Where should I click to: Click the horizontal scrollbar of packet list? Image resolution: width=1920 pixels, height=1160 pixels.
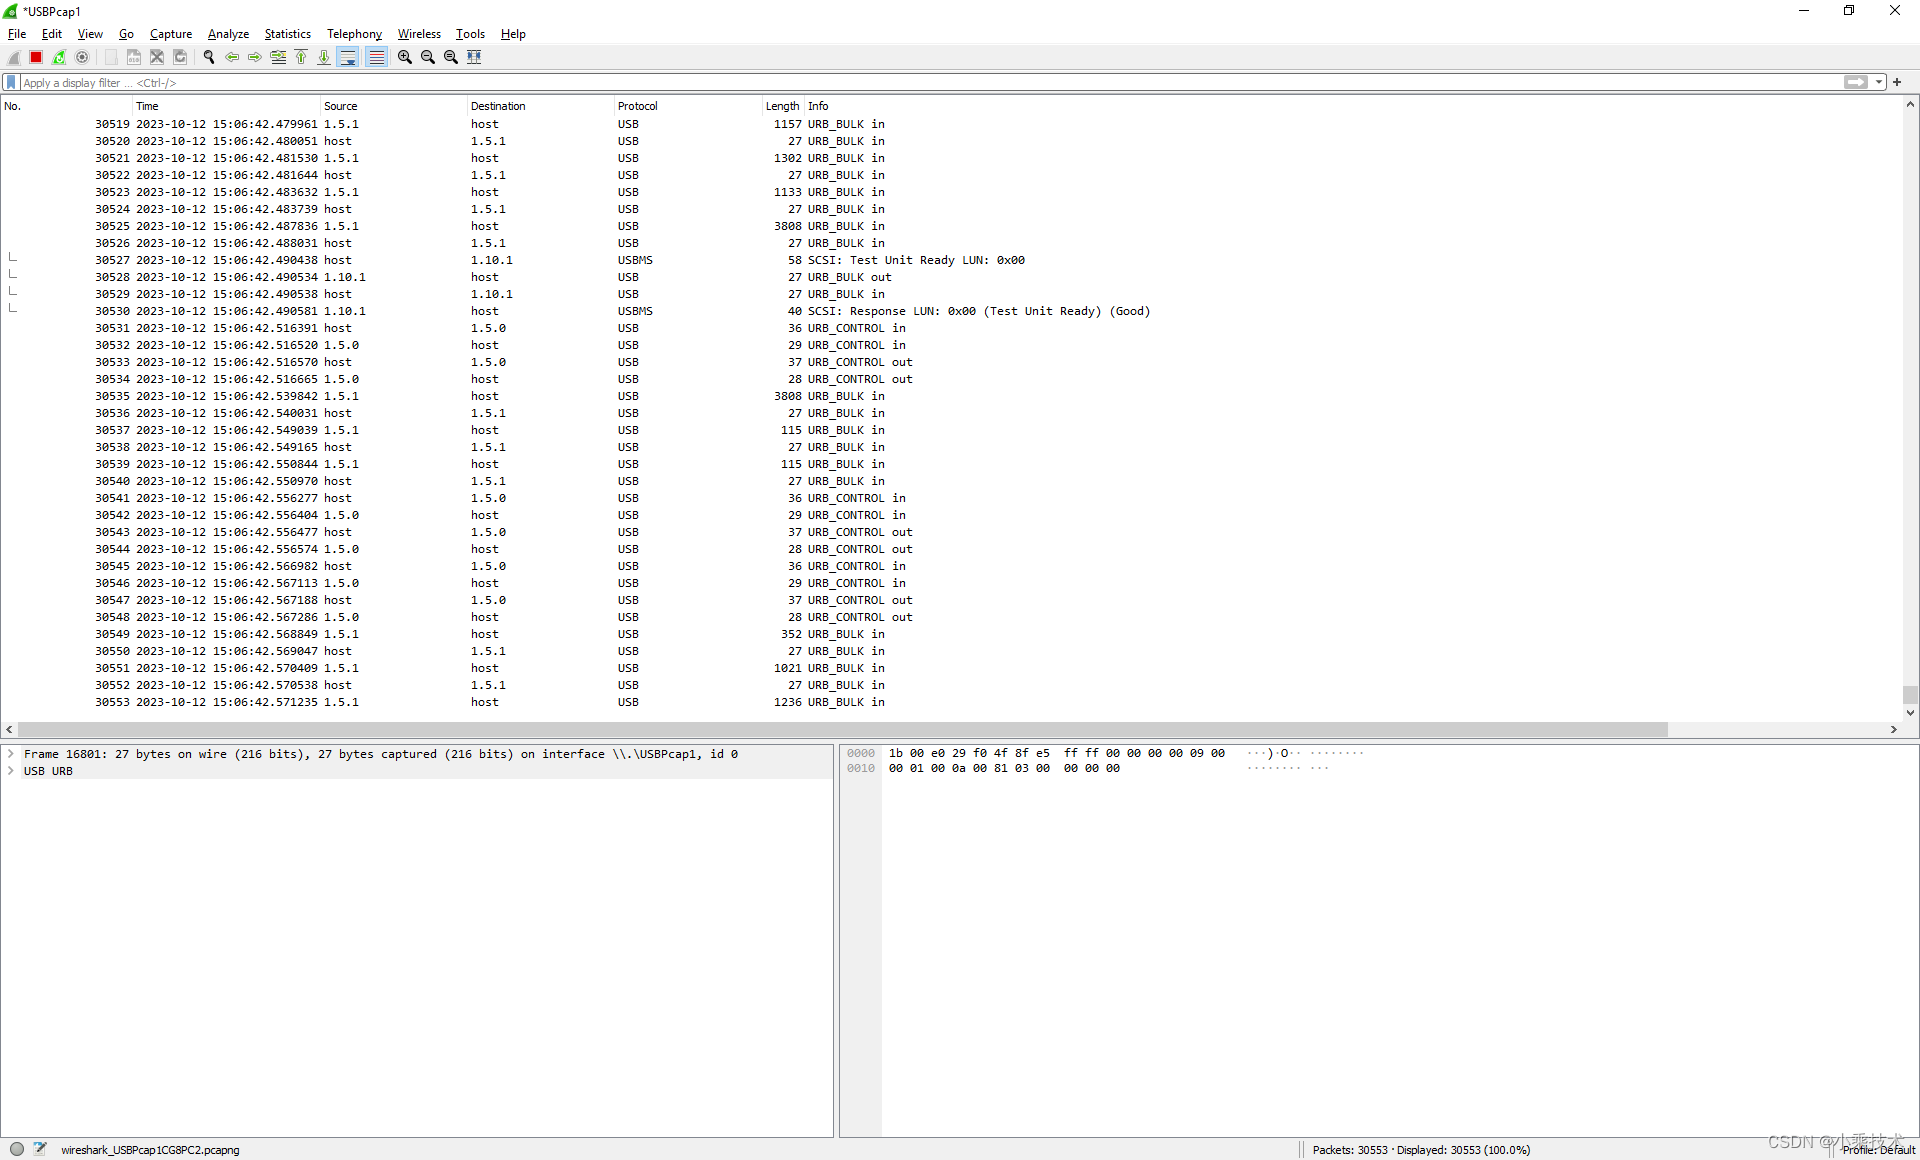(x=842, y=729)
